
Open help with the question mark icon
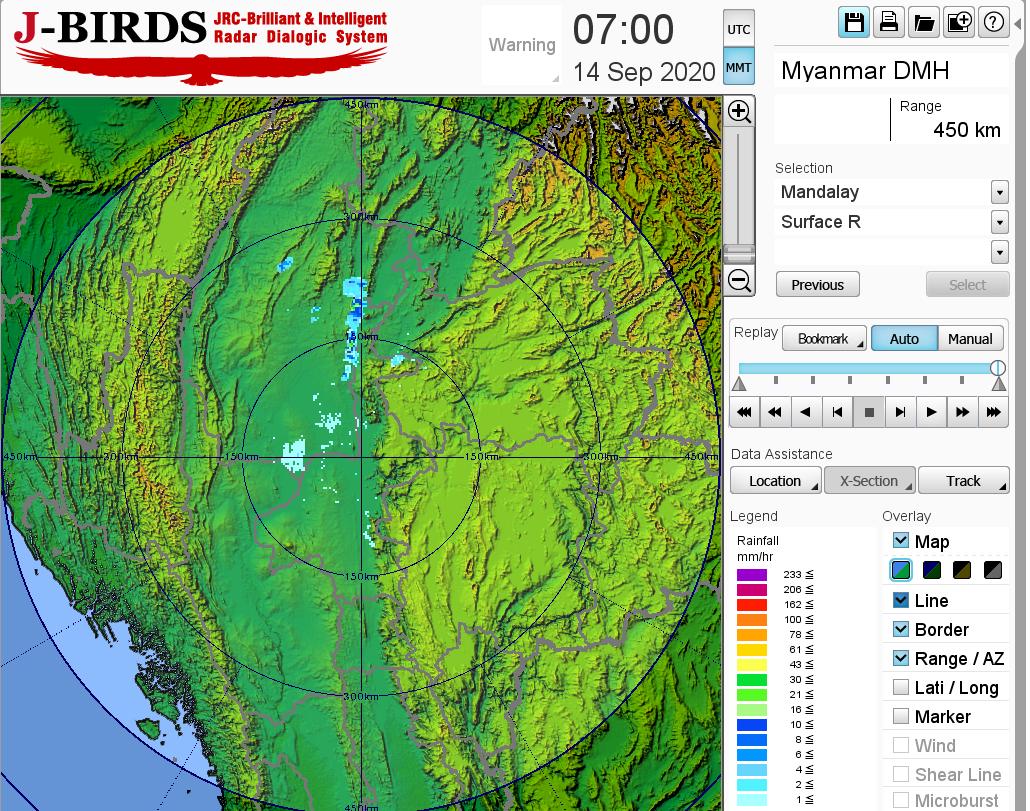[993, 23]
